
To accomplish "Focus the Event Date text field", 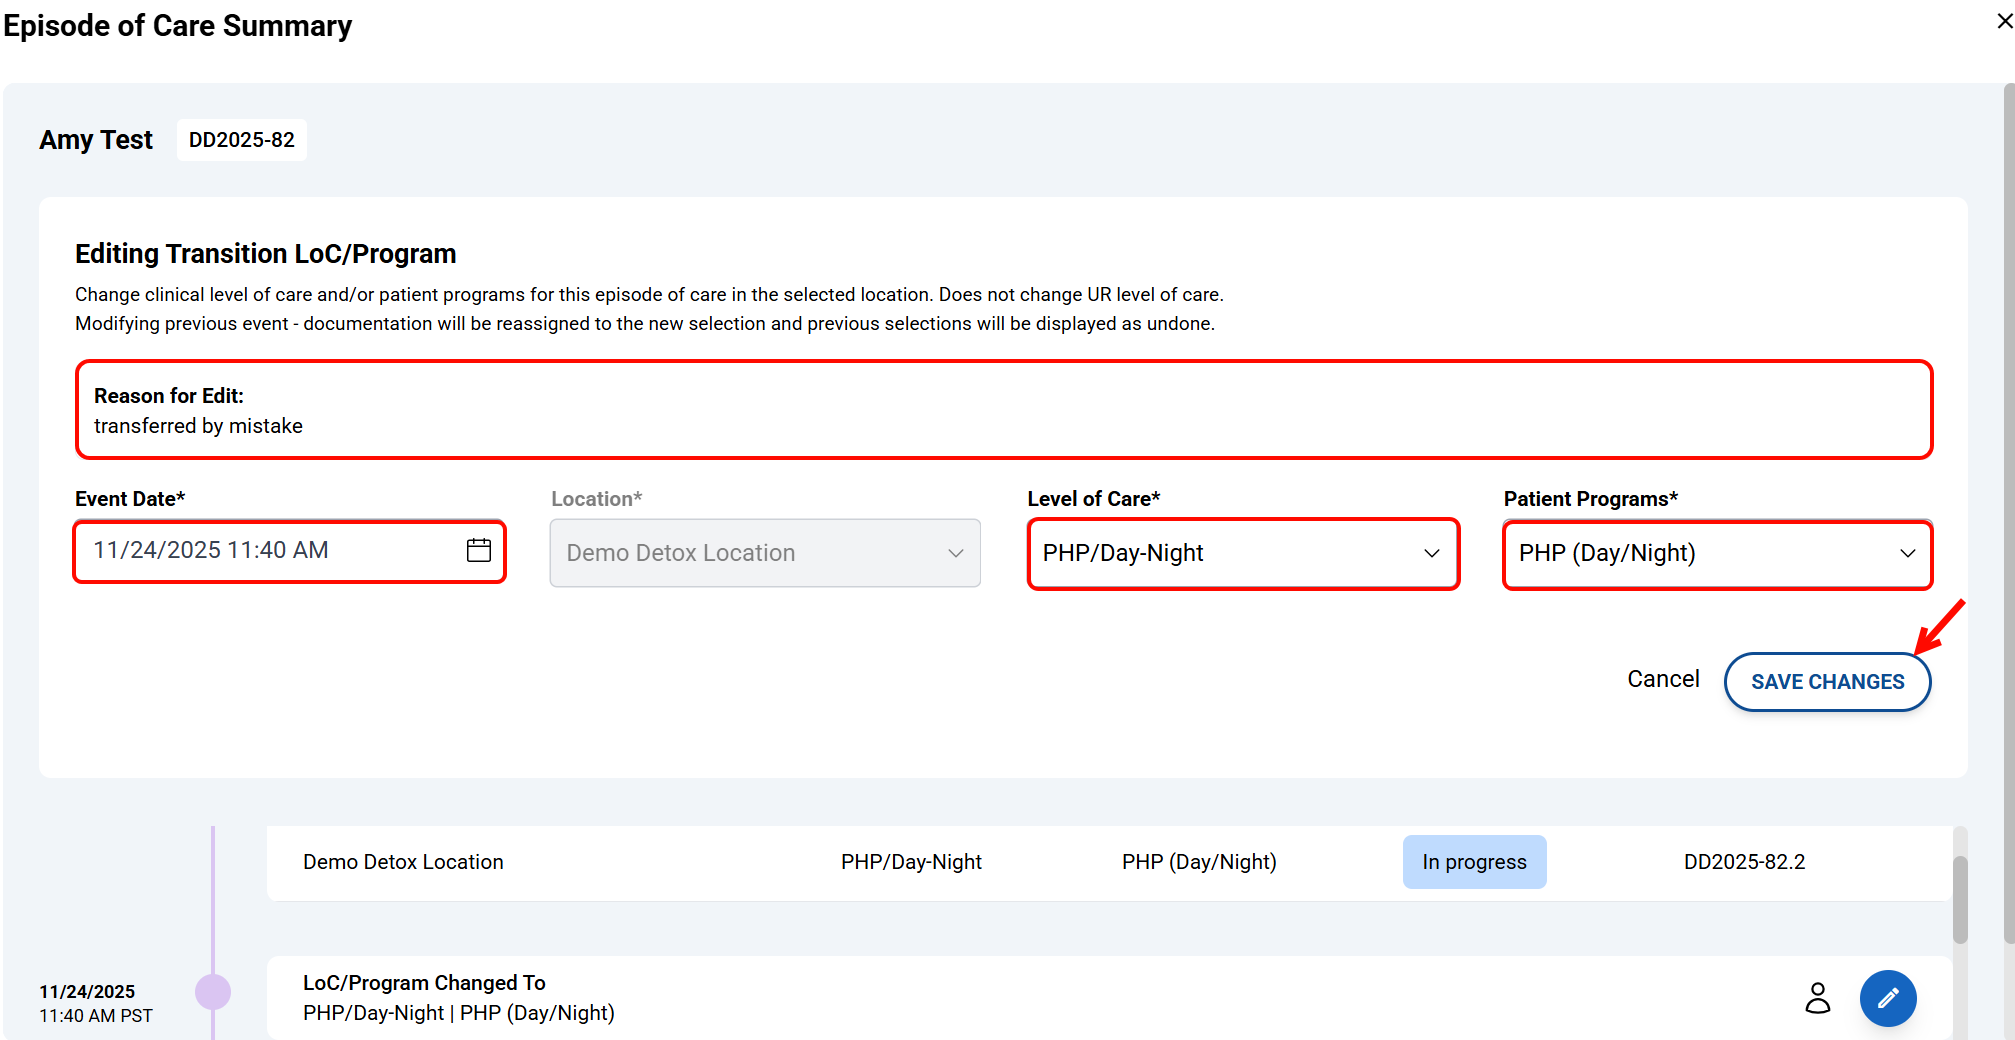I will pos(270,551).
